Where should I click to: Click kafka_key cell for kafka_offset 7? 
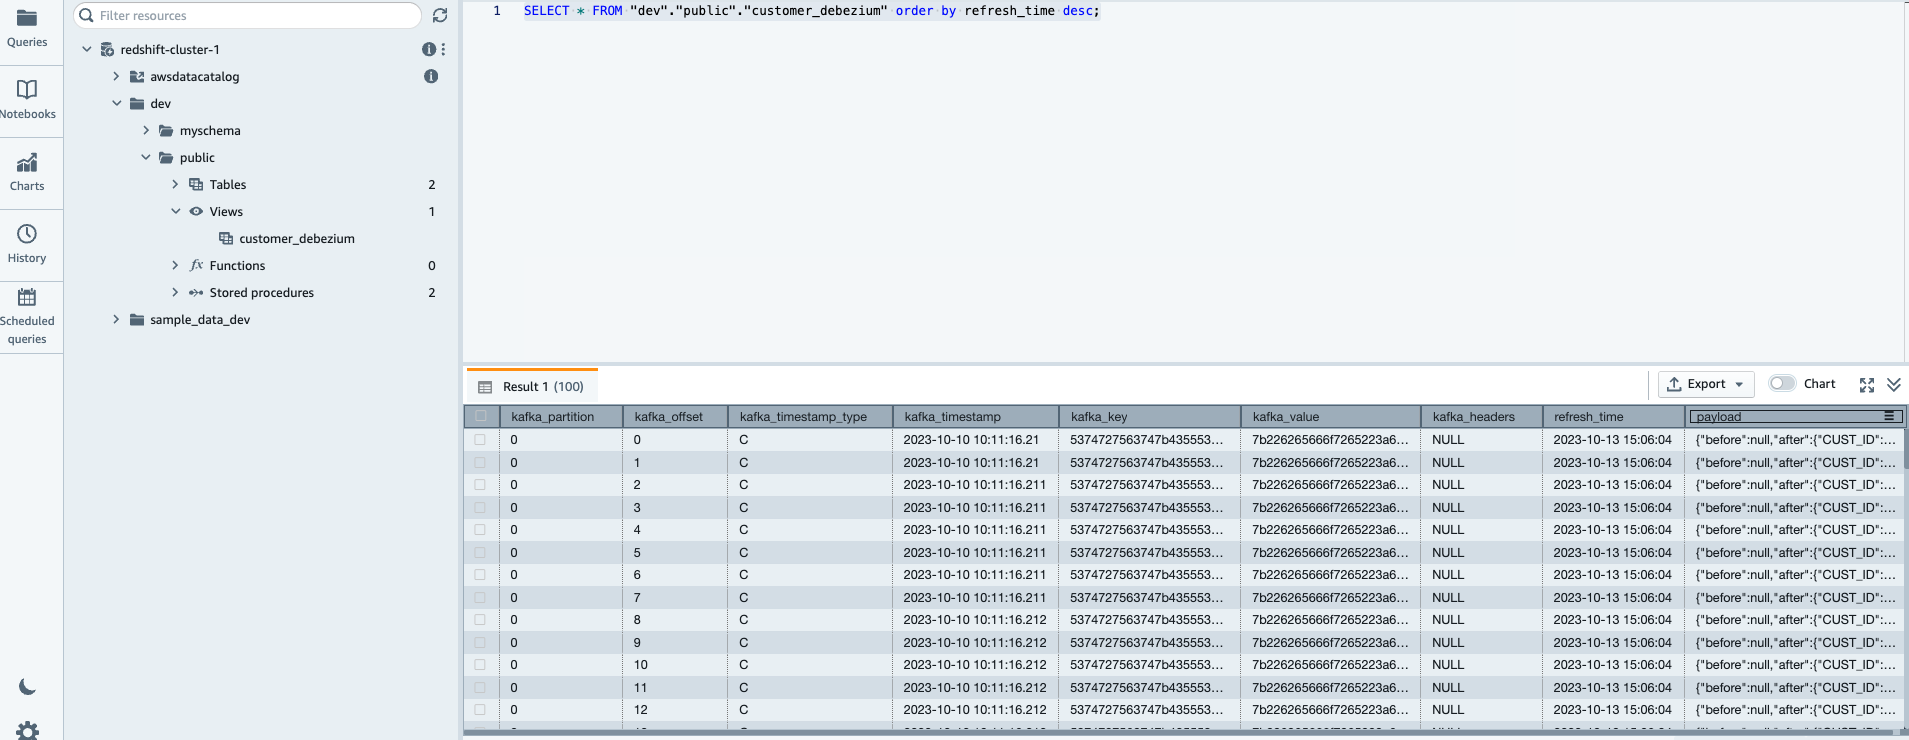click(1149, 597)
